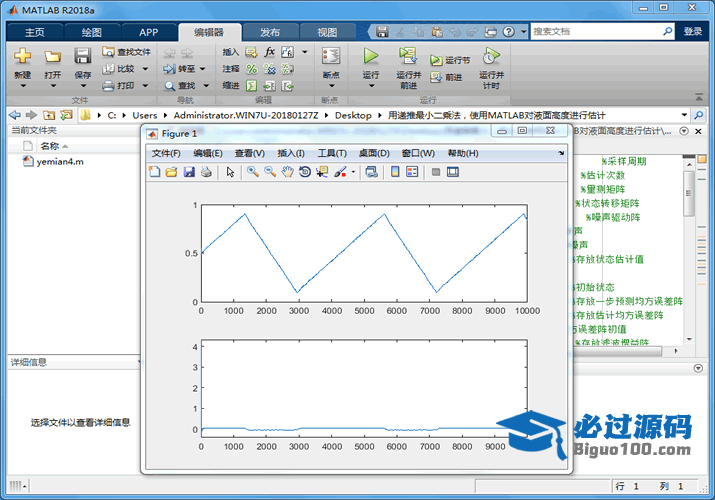Click the Zoom In tool in Figure toolbar
The height and width of the screenshot is (500, 715).
[x=253, y=172]
